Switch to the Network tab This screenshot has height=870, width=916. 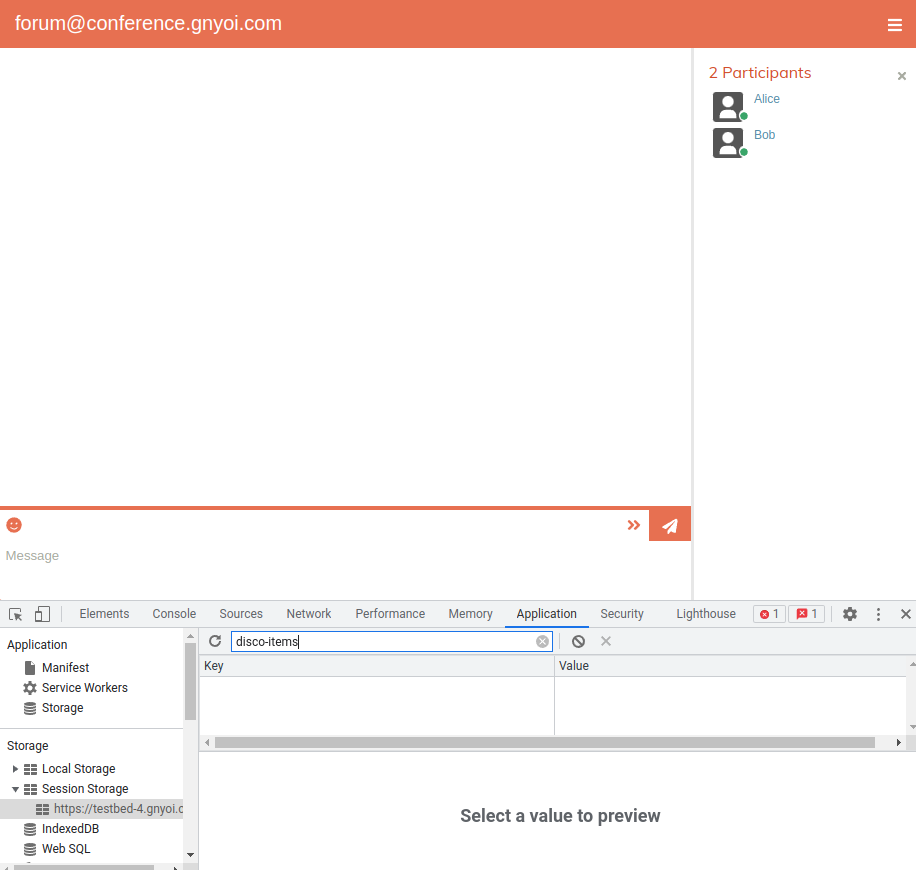pyautogui.click(x=308, y=613)
